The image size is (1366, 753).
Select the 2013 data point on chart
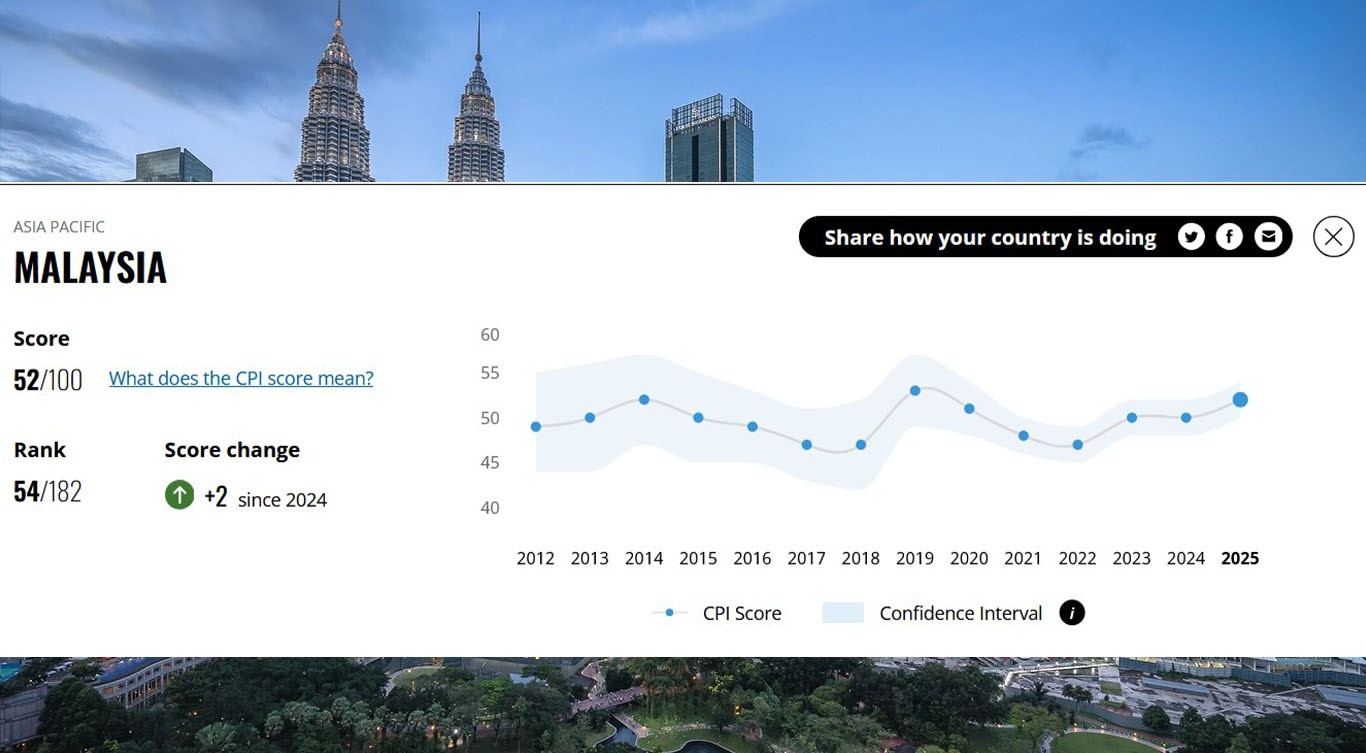click(590, 418)
